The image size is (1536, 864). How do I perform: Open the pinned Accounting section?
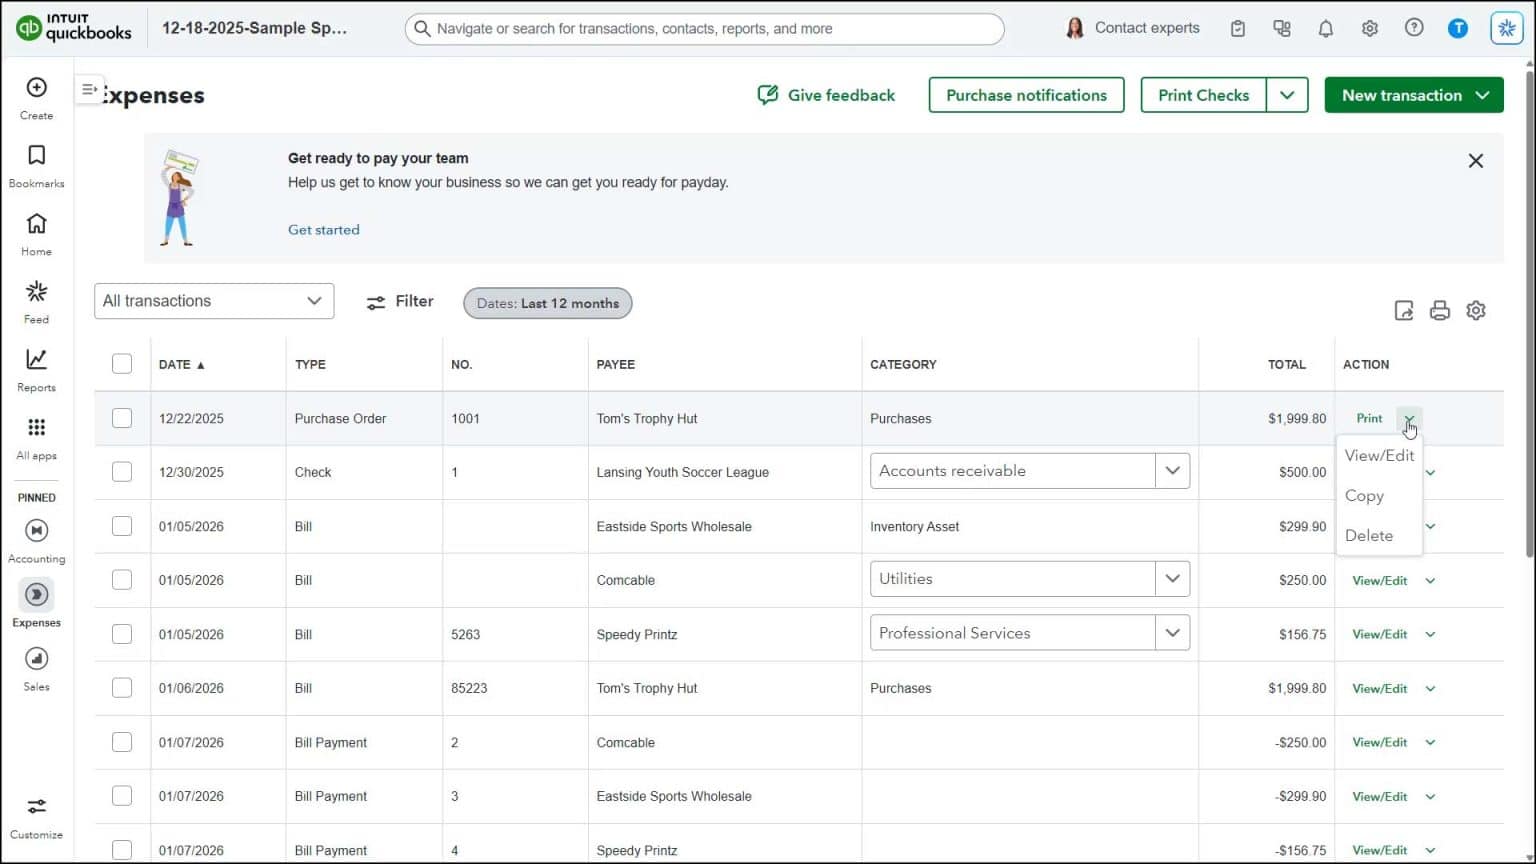click(x=36, y=531)
